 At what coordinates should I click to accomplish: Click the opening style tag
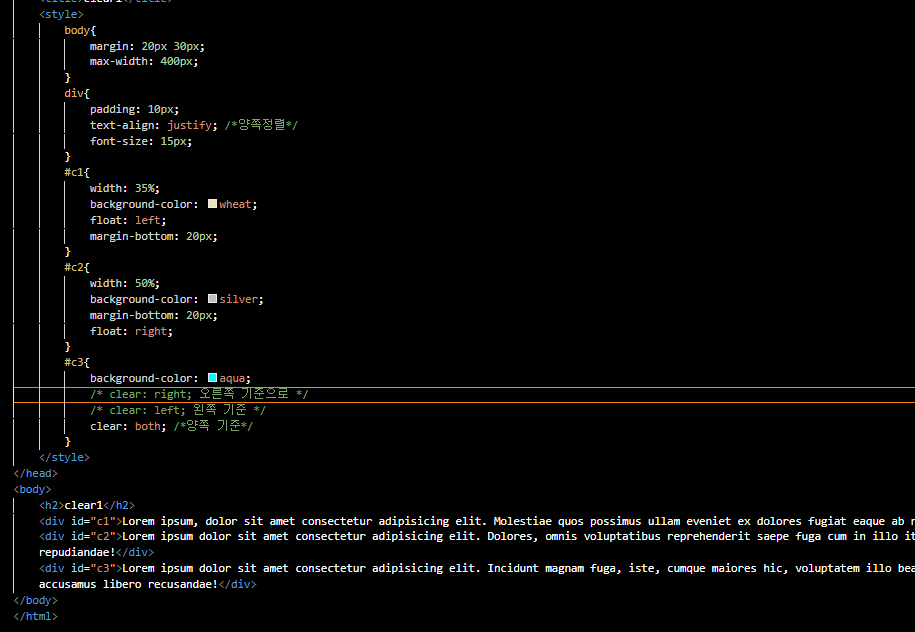[x=61, y=14]
